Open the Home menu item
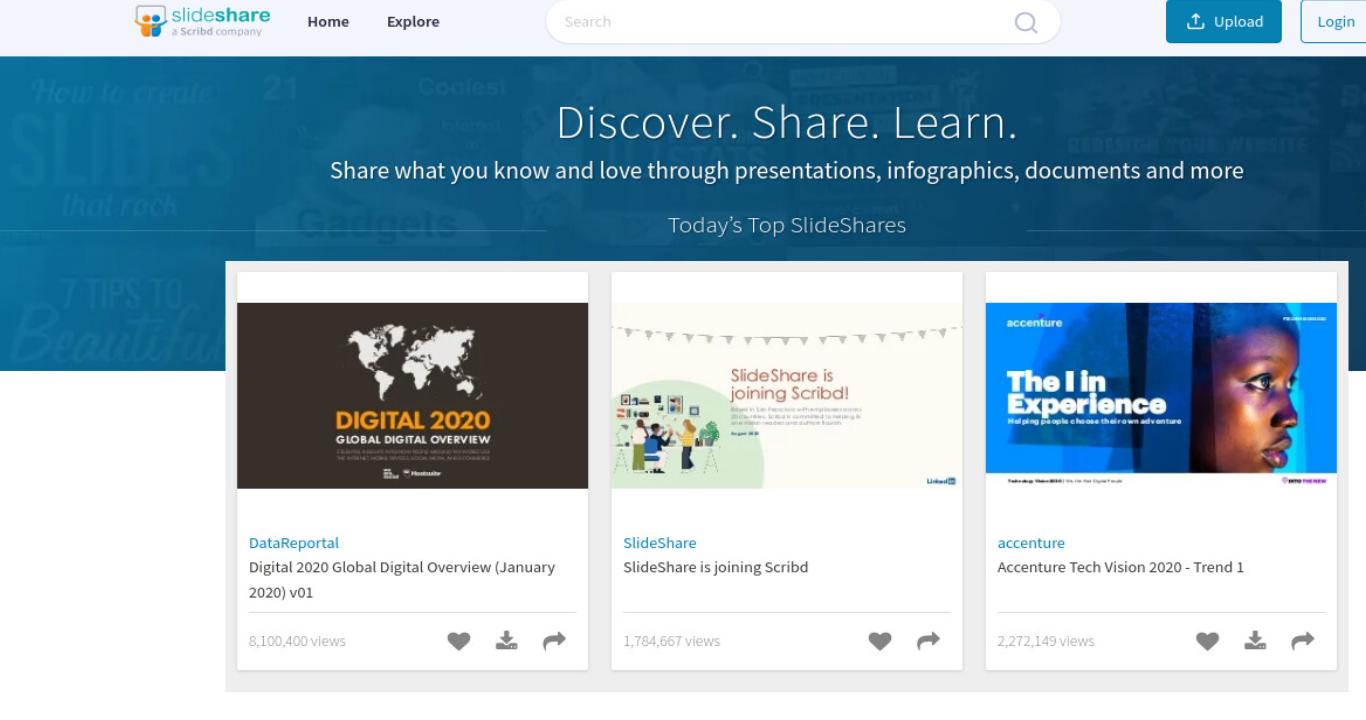Viewport: 1366px width, 720px height. (x=328, y=22)
